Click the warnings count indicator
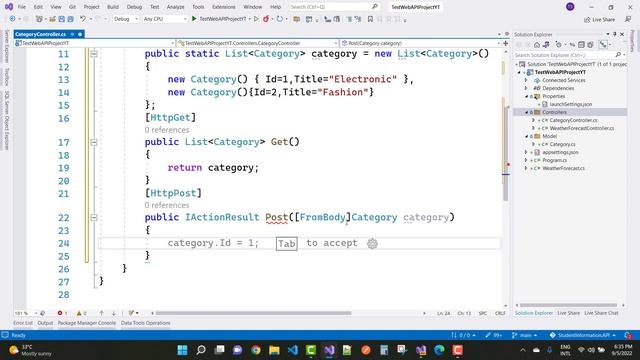Image resolution: width=640 pixels, height=360 pixels. (81, 313)
